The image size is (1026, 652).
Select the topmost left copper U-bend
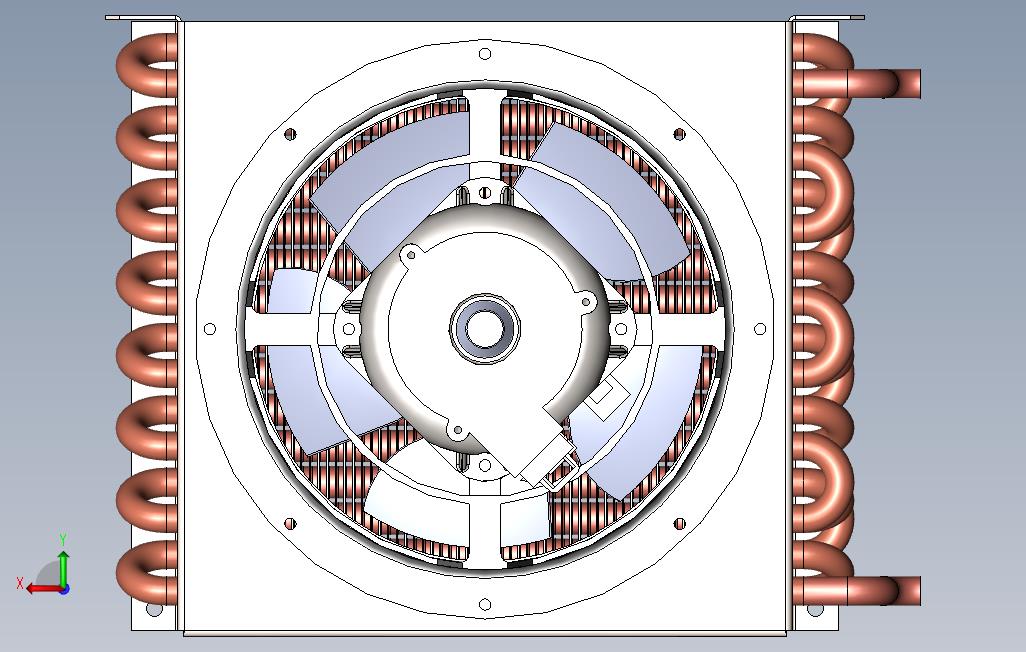pos(147,65)
